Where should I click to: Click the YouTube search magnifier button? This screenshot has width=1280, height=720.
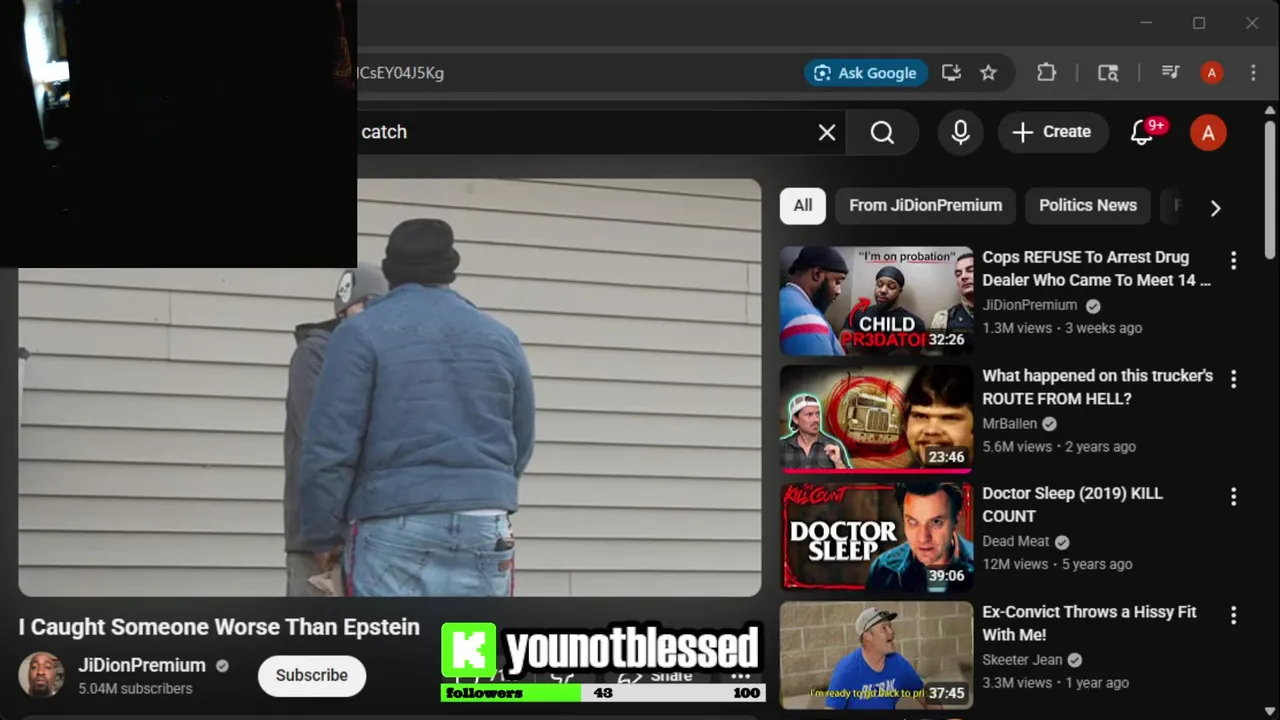pyautogui.click(x=882, y=132)
